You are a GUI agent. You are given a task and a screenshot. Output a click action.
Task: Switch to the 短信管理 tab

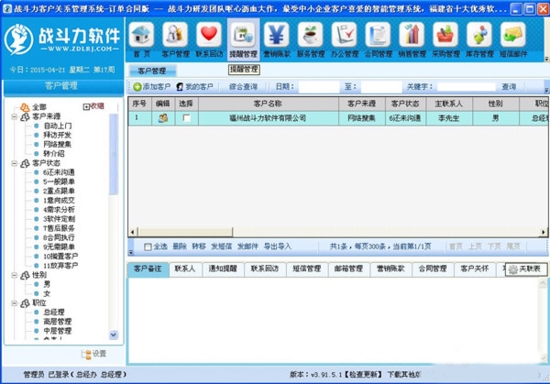pos(307,269)
